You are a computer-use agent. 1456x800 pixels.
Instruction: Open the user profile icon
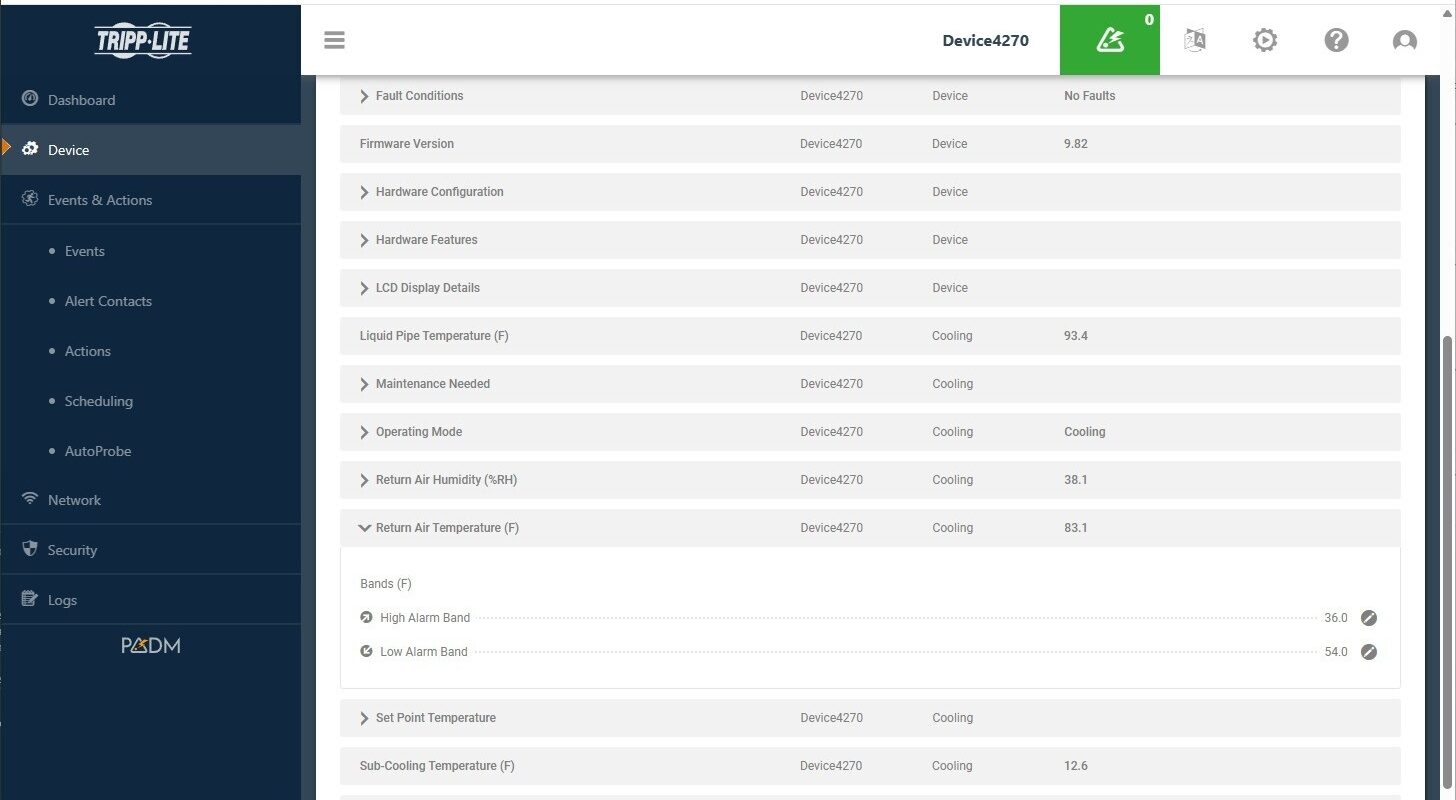1404,40
